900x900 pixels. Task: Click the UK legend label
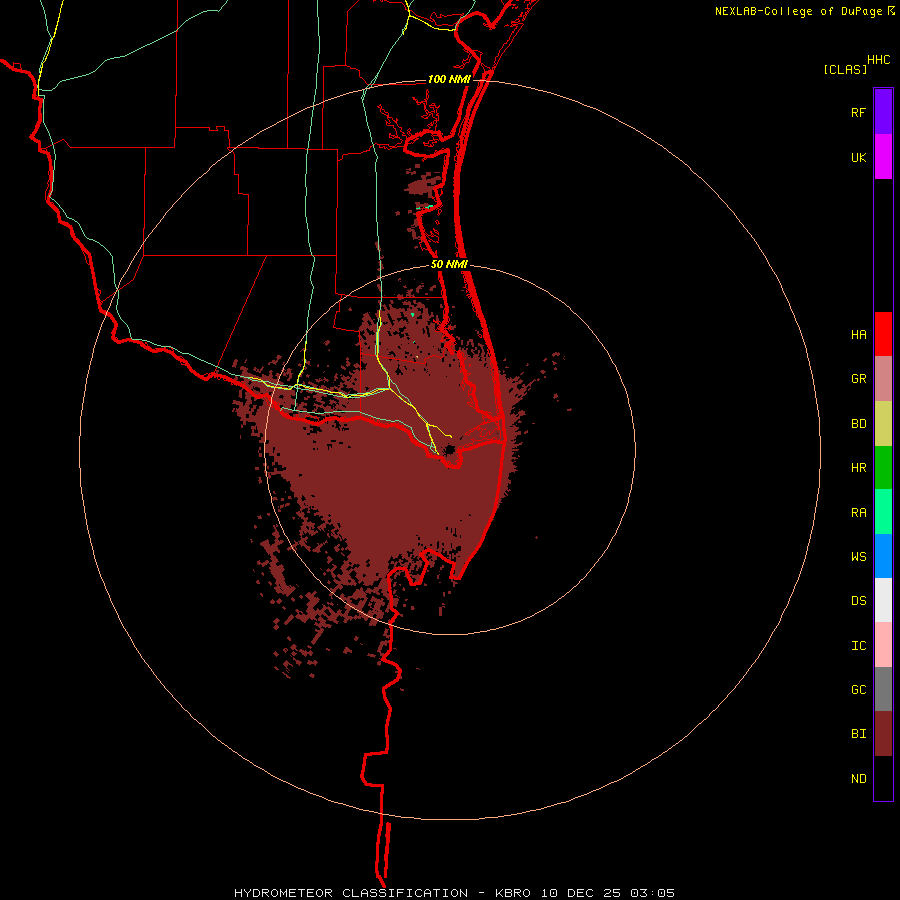(858, 158)
